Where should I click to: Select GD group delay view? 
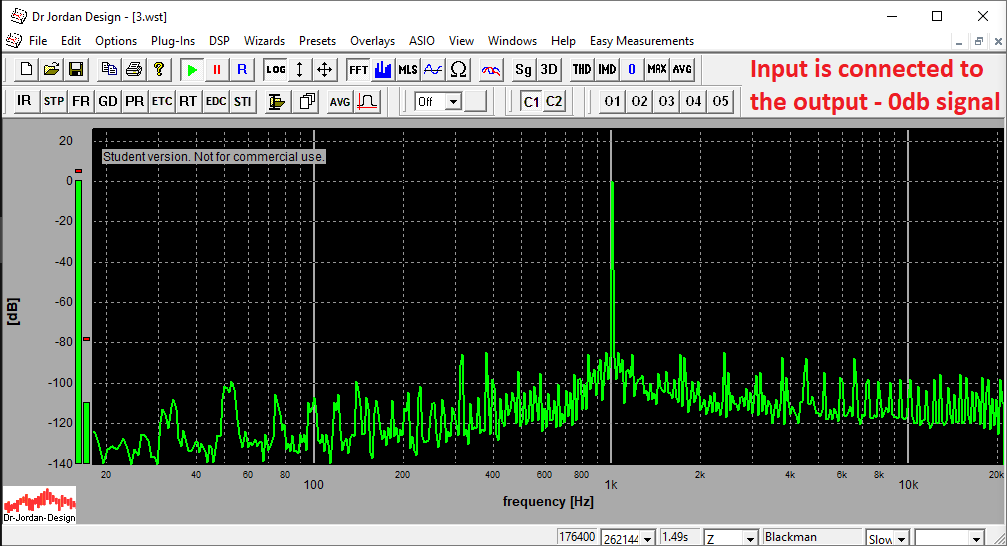(108, 101)
